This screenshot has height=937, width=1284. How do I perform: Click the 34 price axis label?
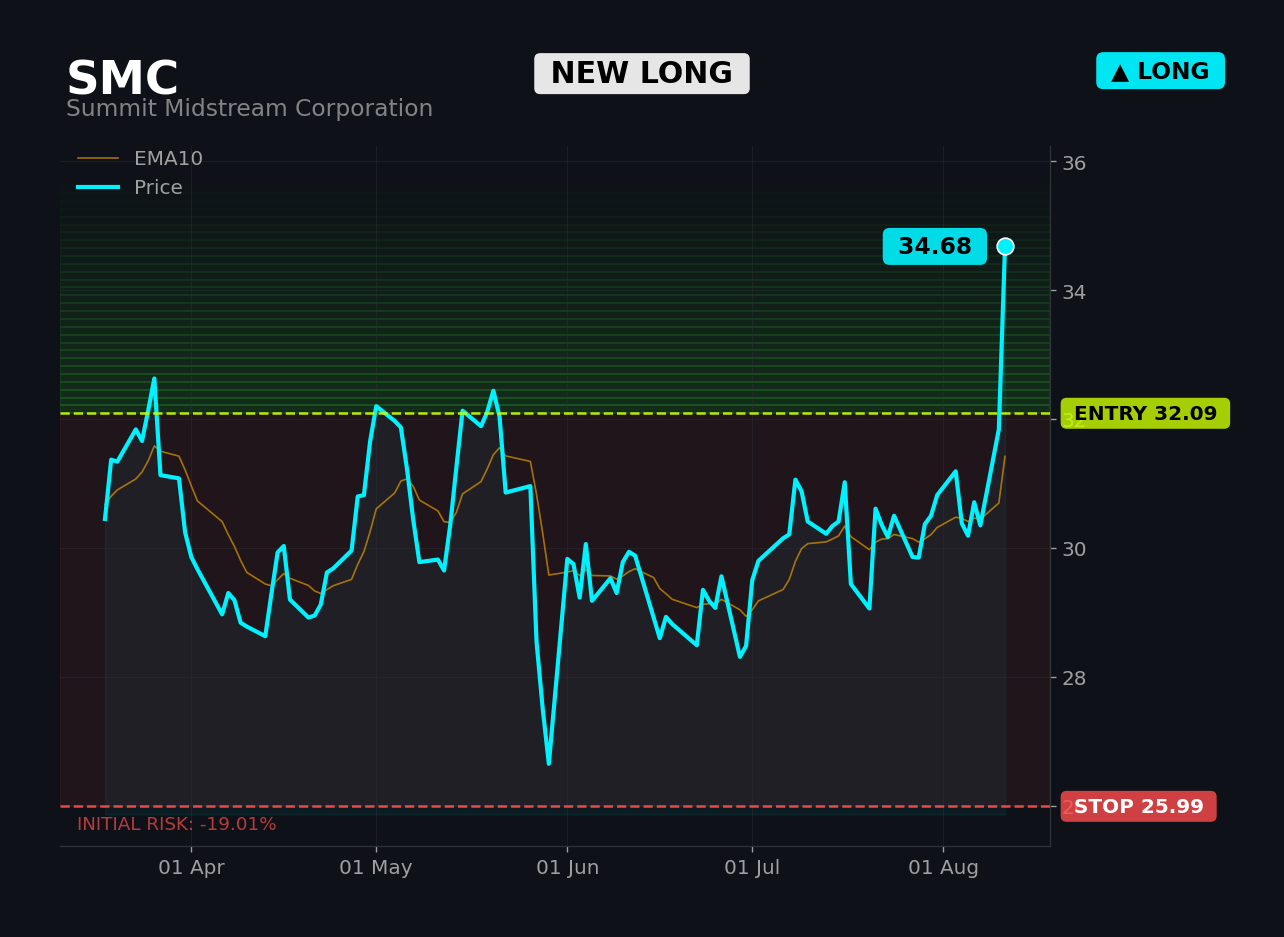(1074, 292)
